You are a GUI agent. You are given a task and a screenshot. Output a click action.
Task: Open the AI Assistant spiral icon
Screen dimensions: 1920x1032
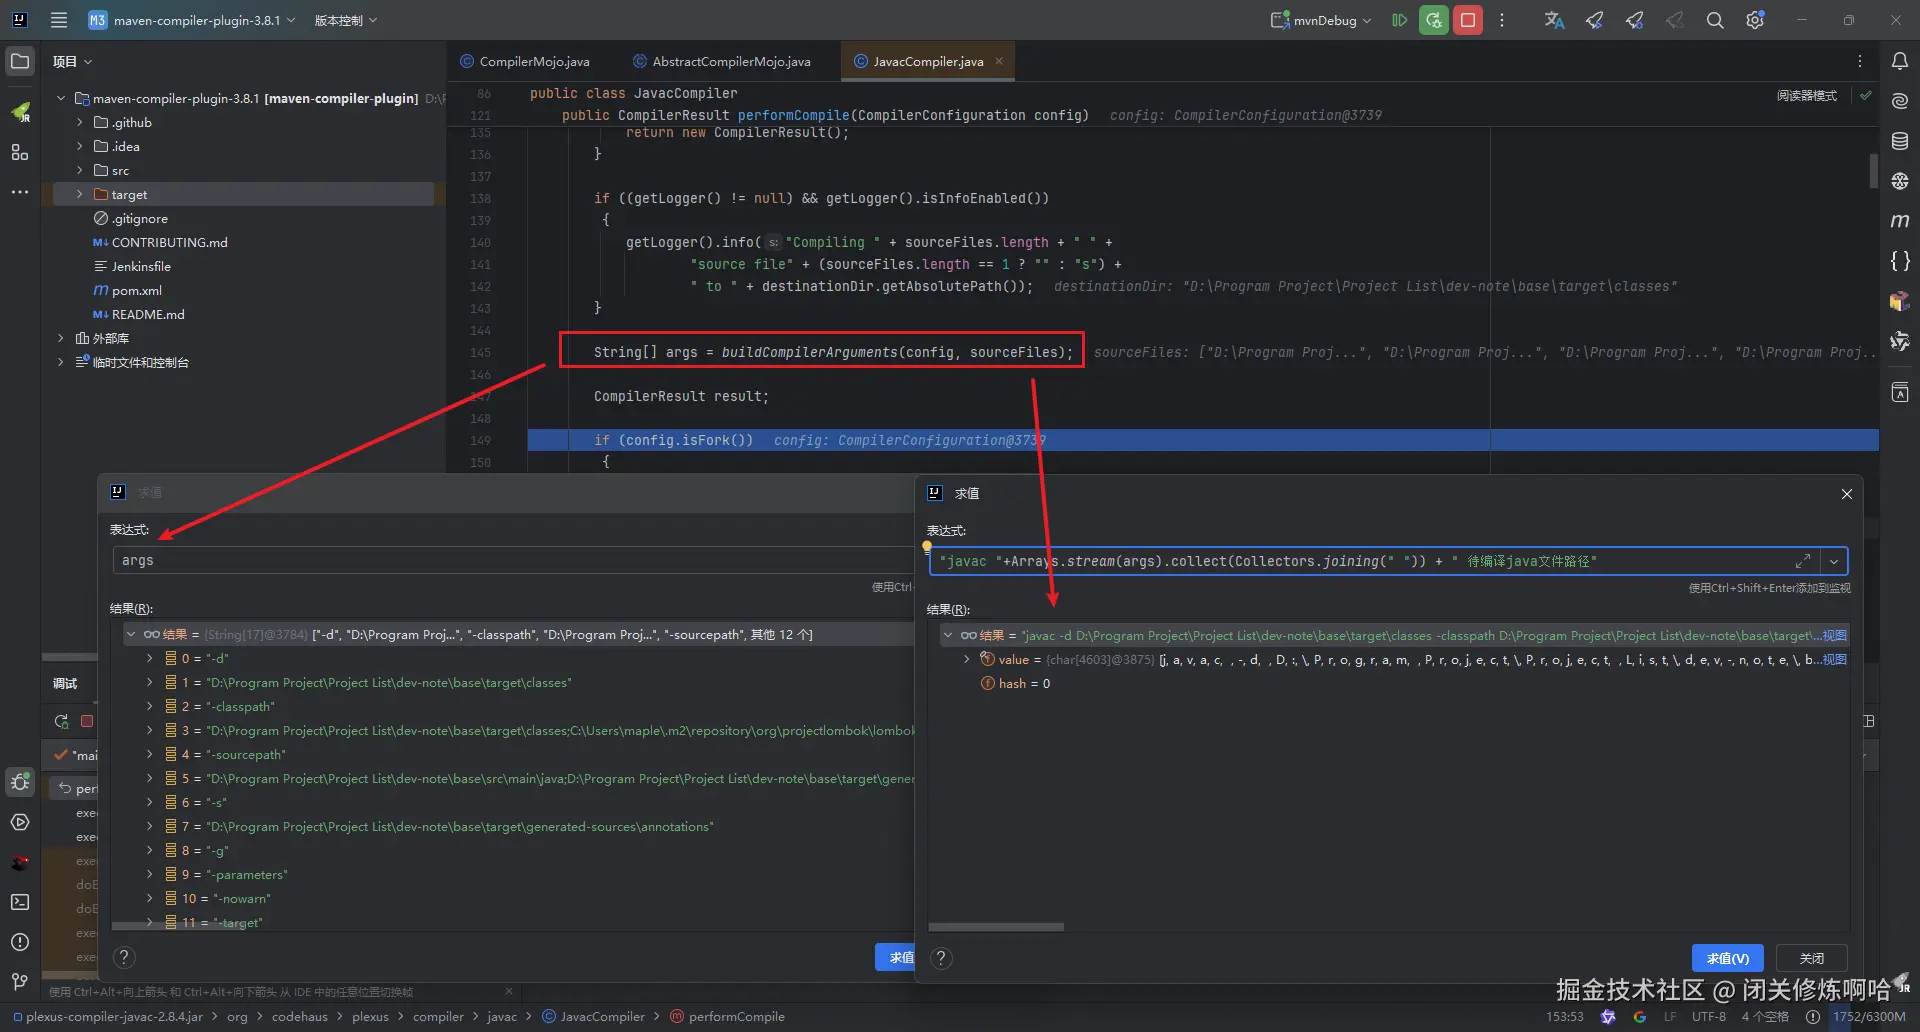tap(1900, 101)
